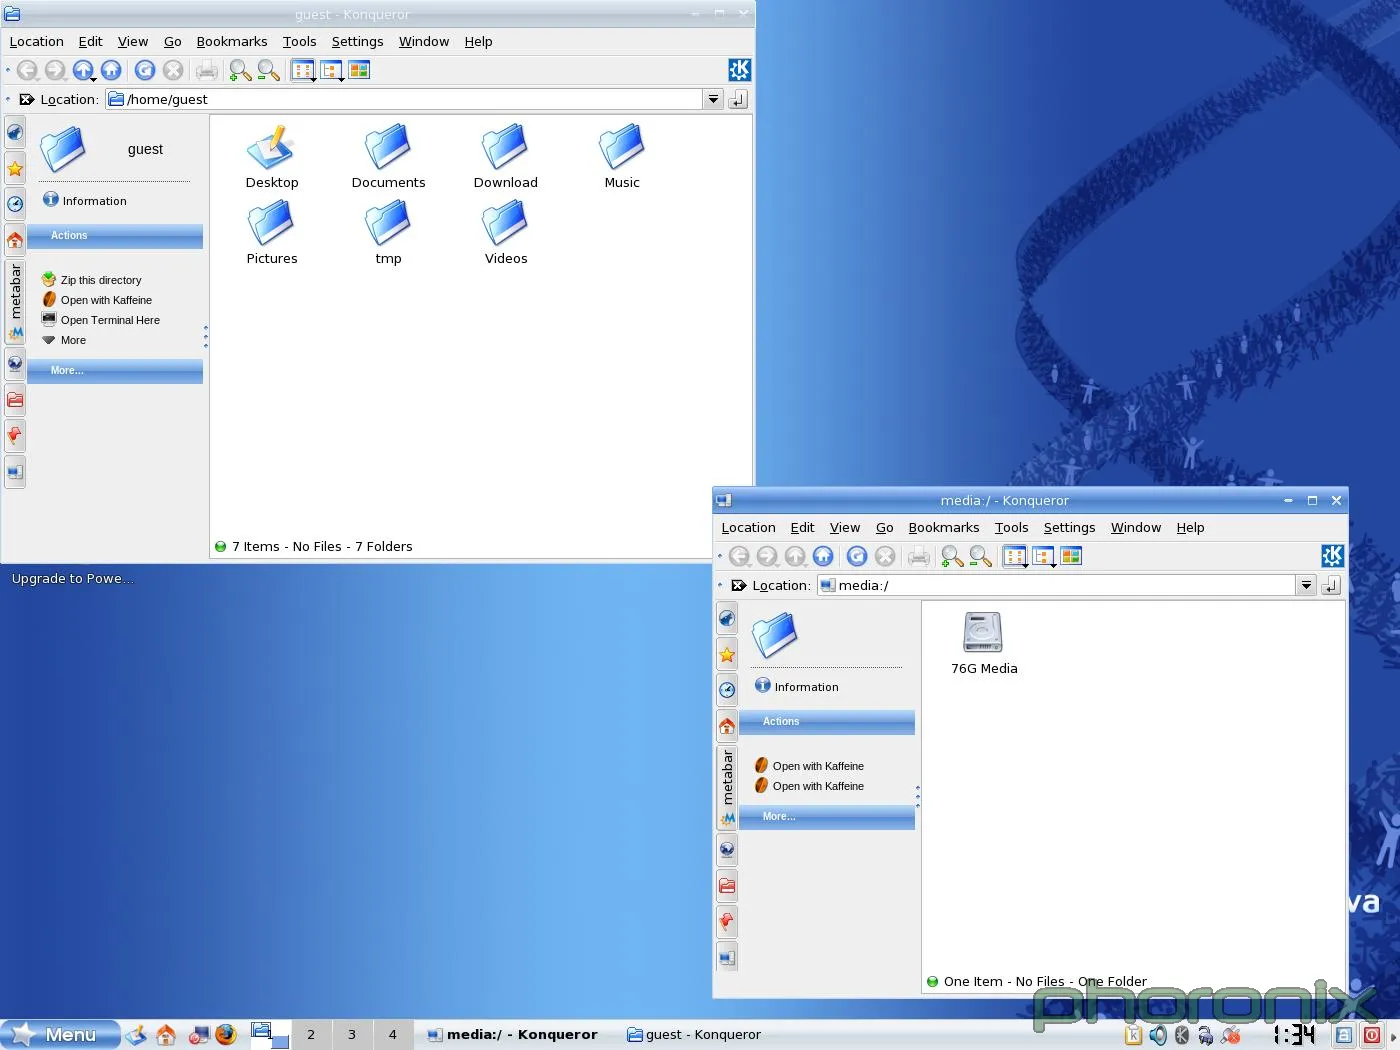Screen dimensions: 1400x1050
Task: Open location history dropdown in guest window
Action: tap(713, 99)
